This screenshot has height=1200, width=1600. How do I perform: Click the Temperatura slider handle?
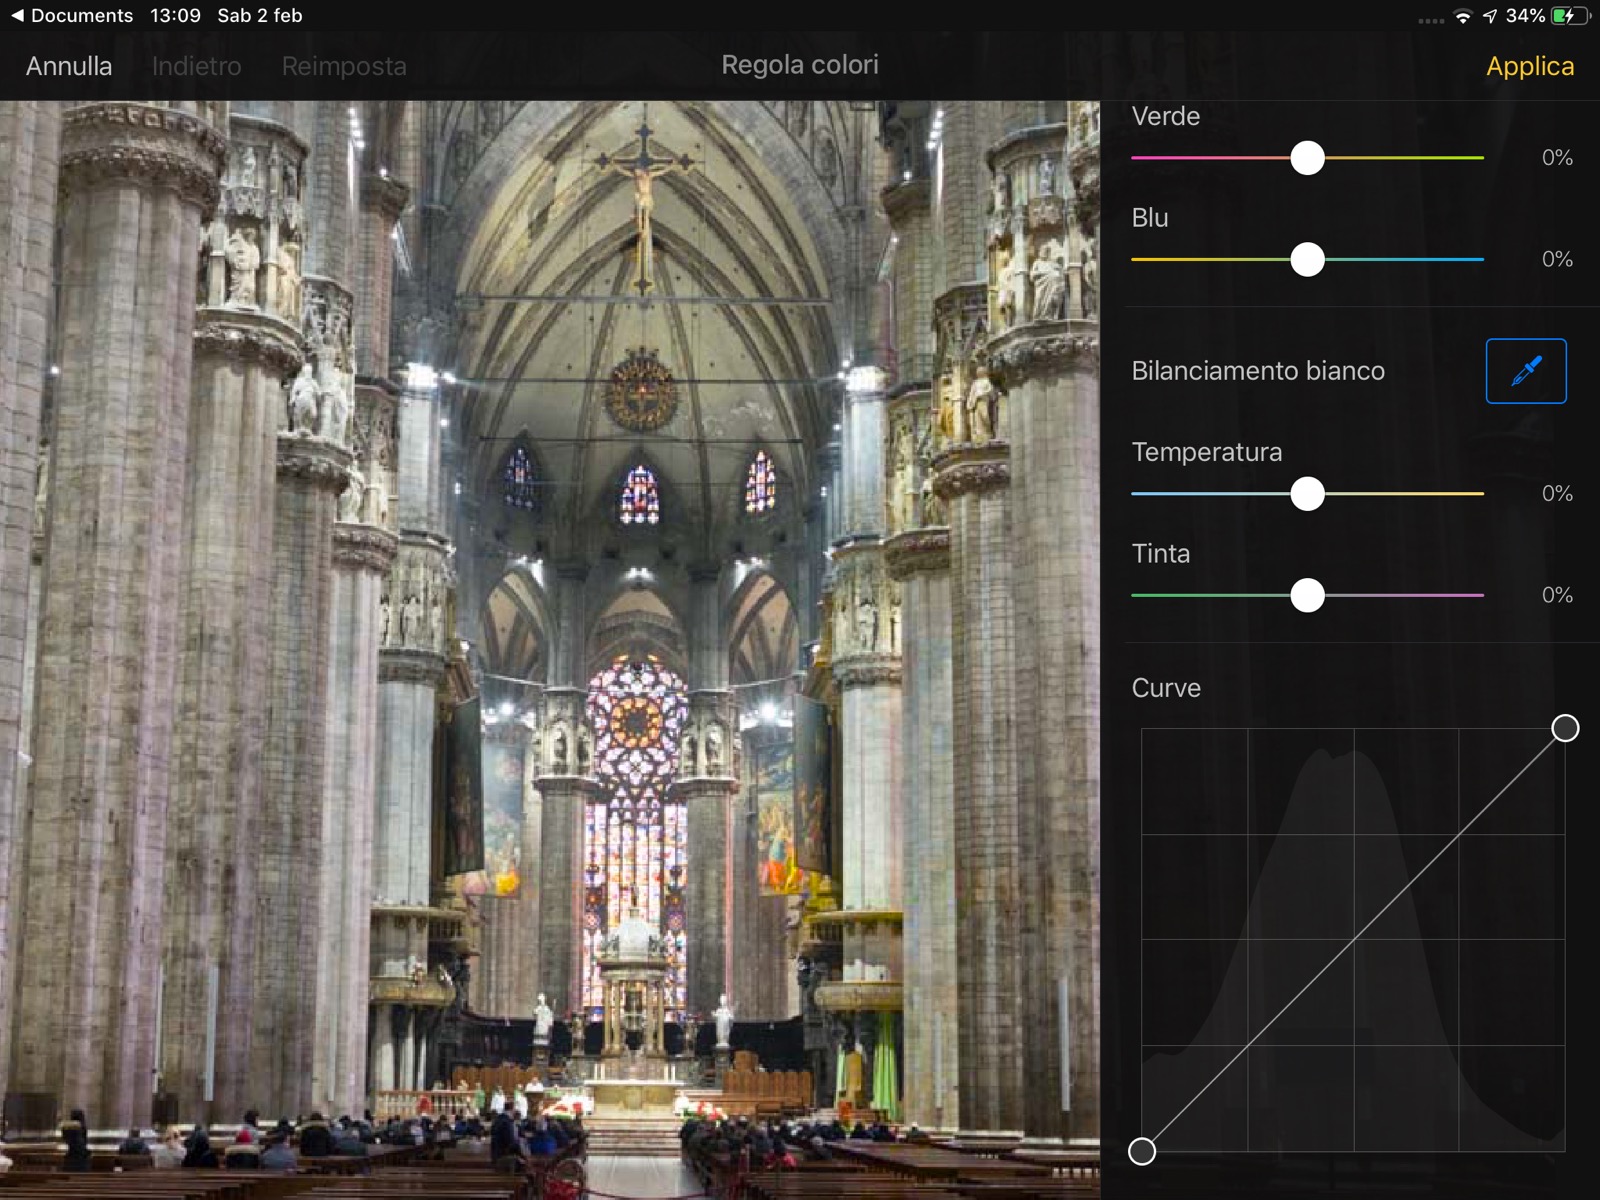[x=1307, y=494]
